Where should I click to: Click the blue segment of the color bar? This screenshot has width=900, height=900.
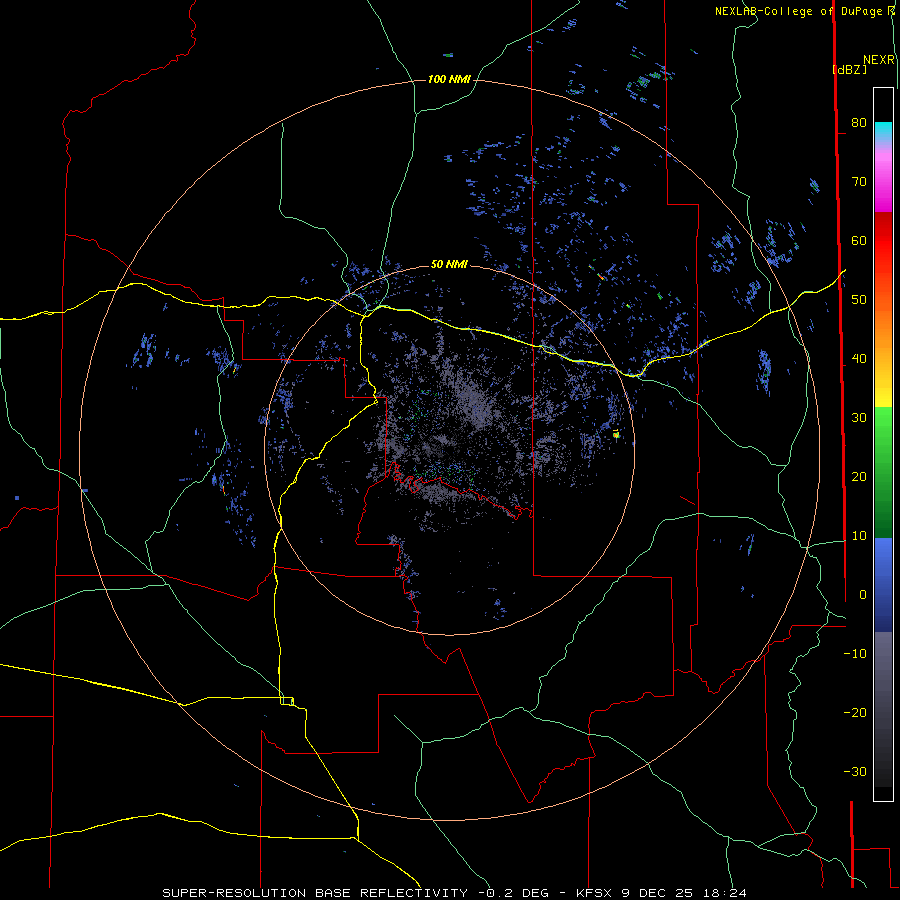(883, 583)
